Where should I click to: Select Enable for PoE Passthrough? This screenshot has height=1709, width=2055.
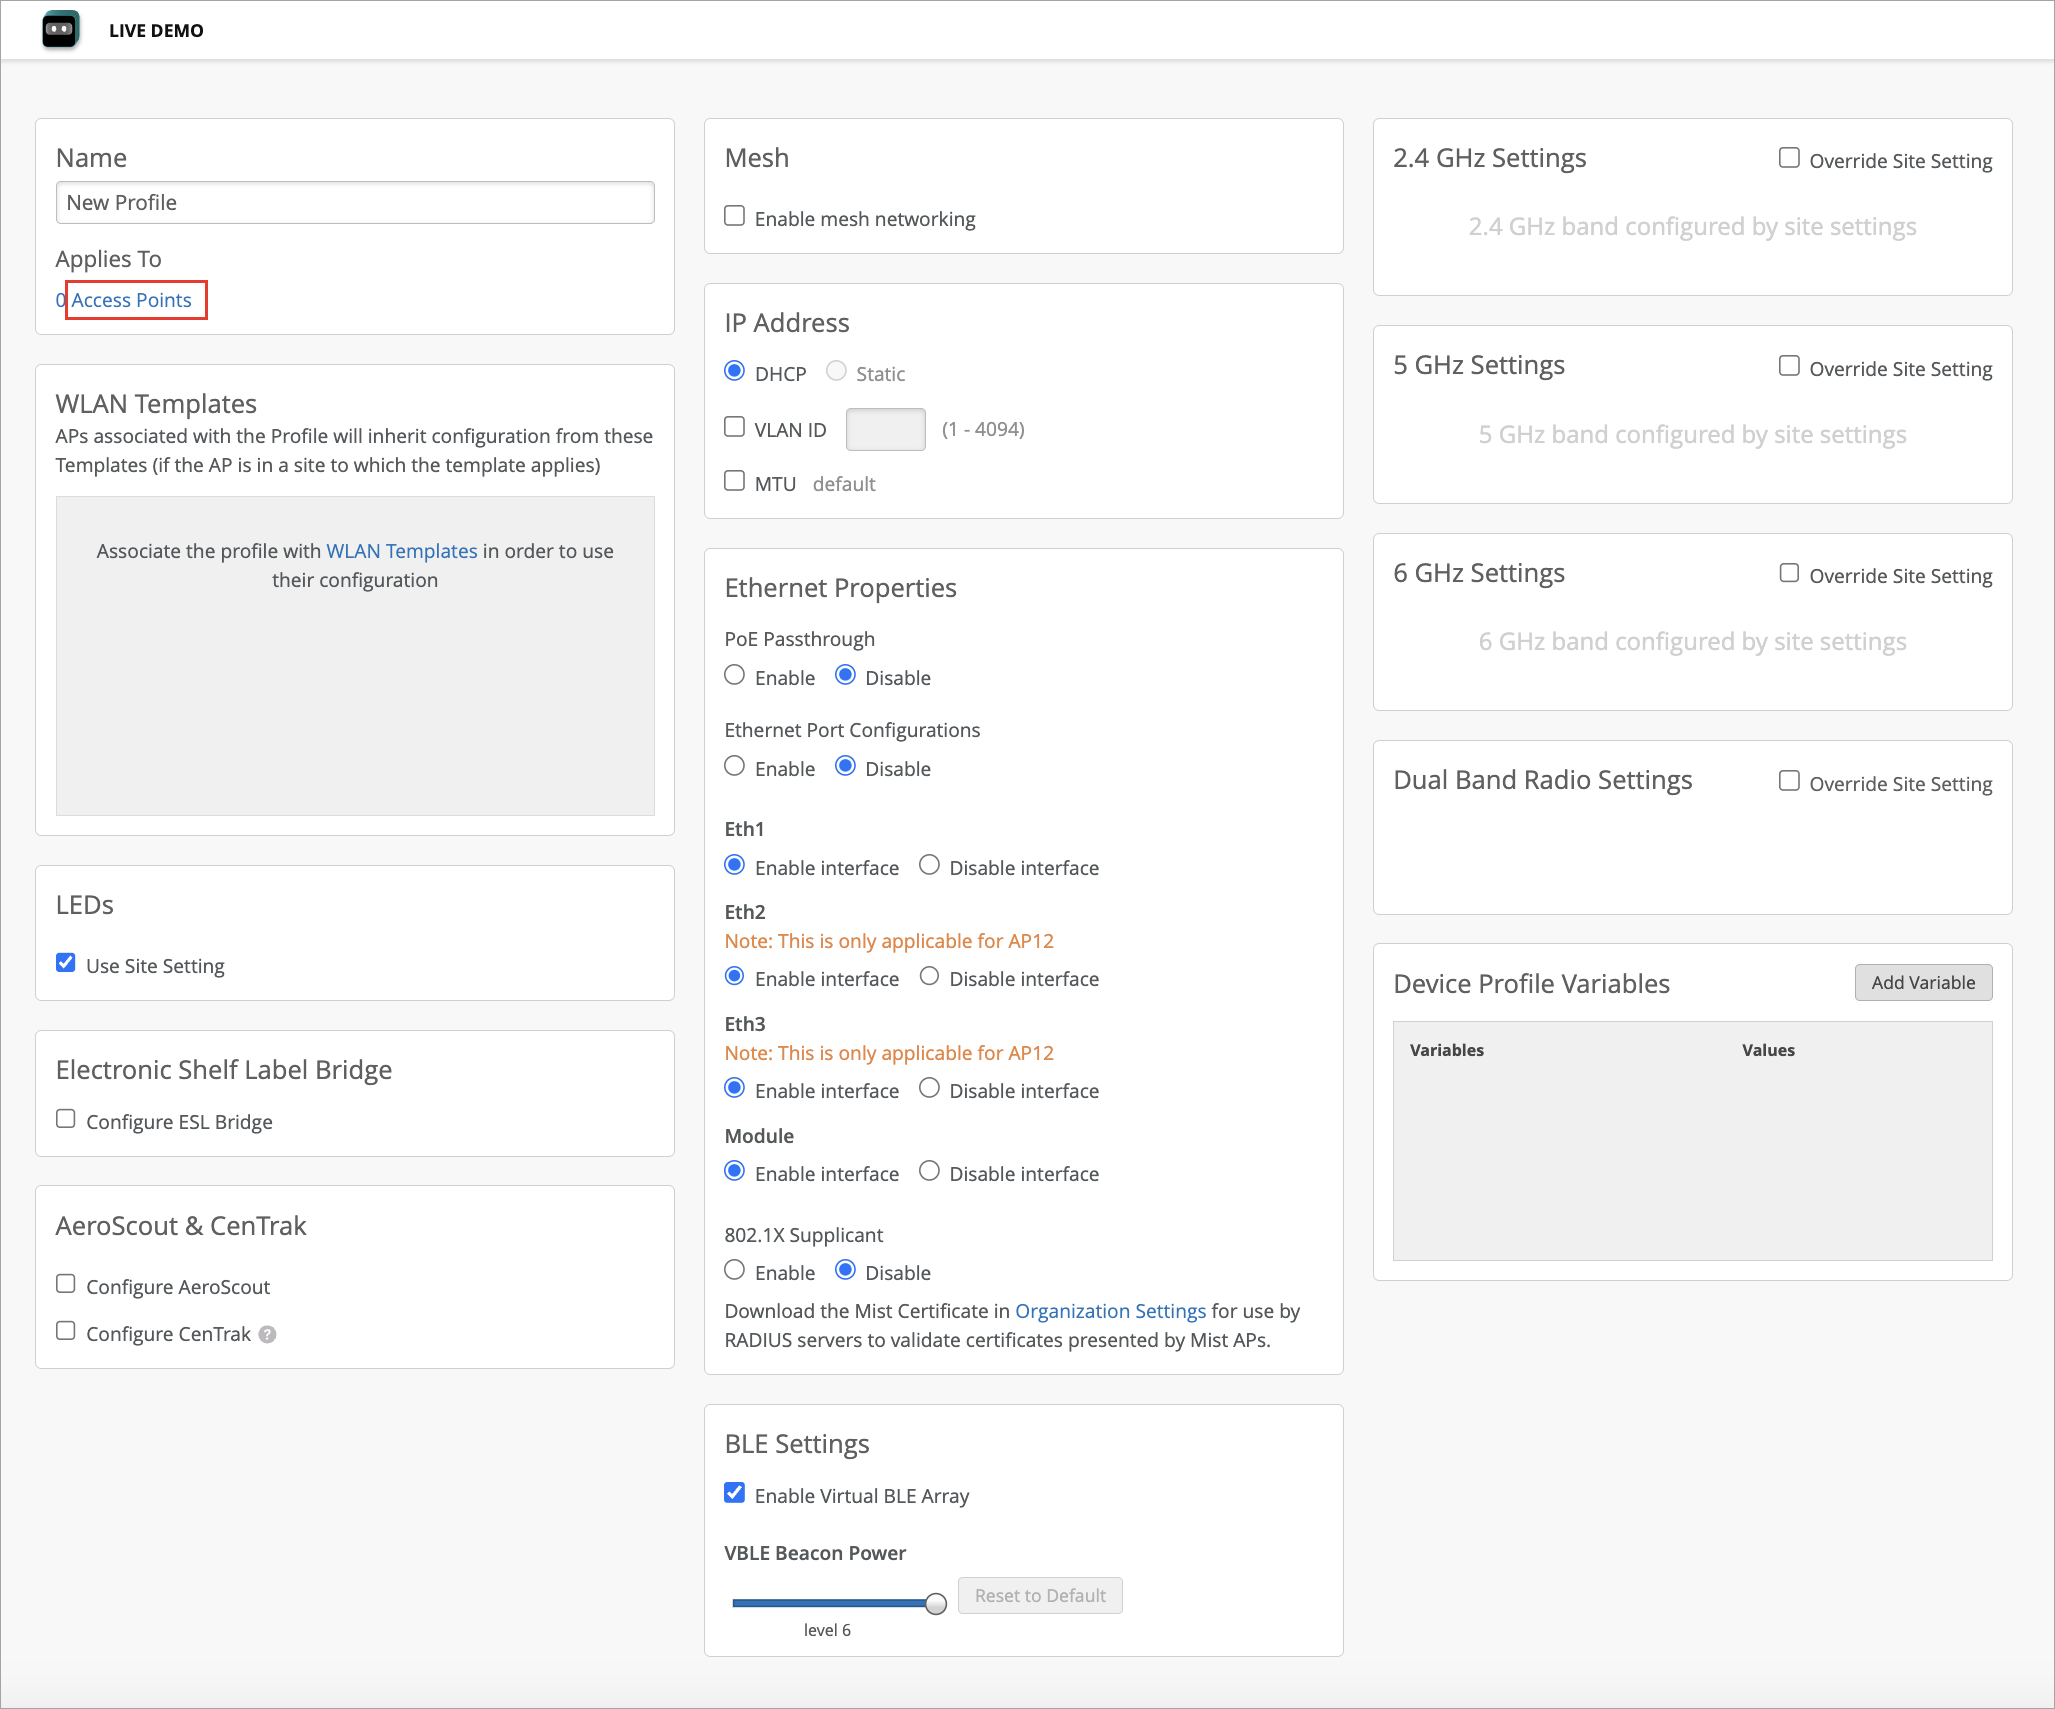click(735, 676)
